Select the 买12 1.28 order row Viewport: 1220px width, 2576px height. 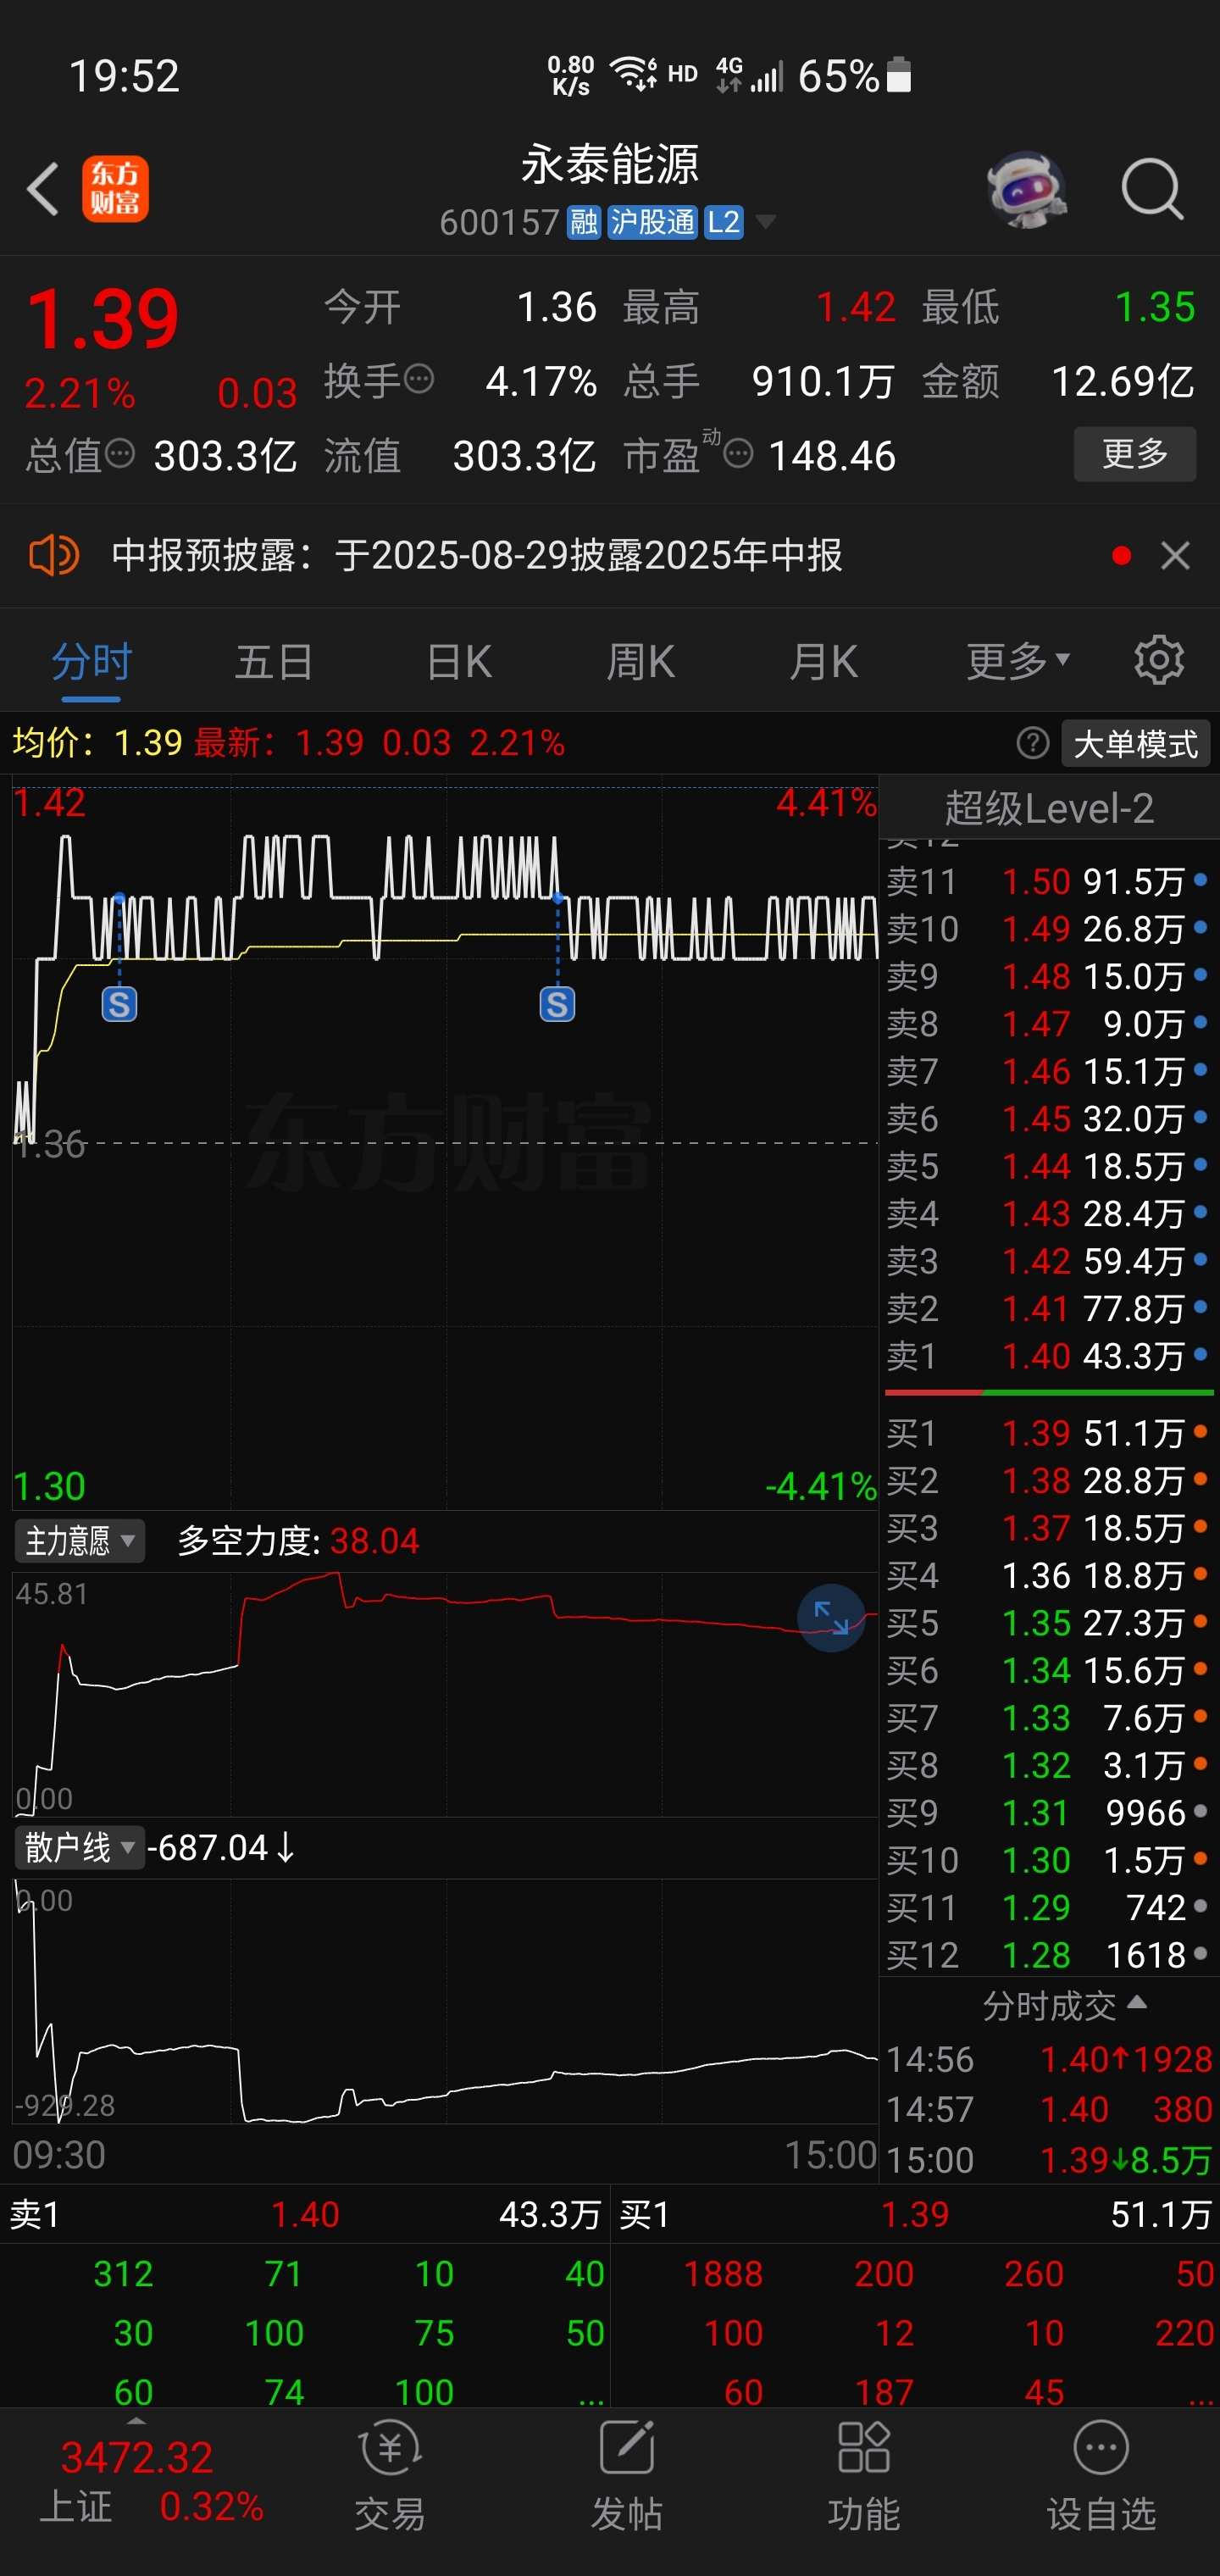click(1048, 1955)
